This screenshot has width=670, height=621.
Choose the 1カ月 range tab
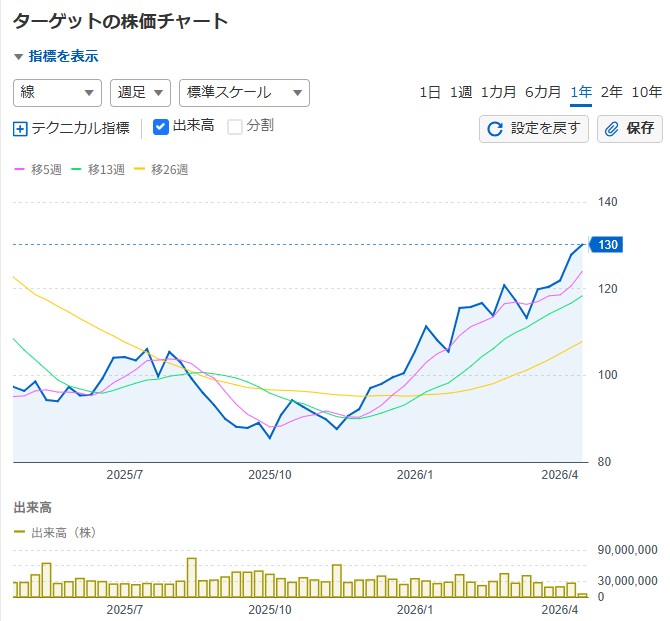click(x=498, y=92)
